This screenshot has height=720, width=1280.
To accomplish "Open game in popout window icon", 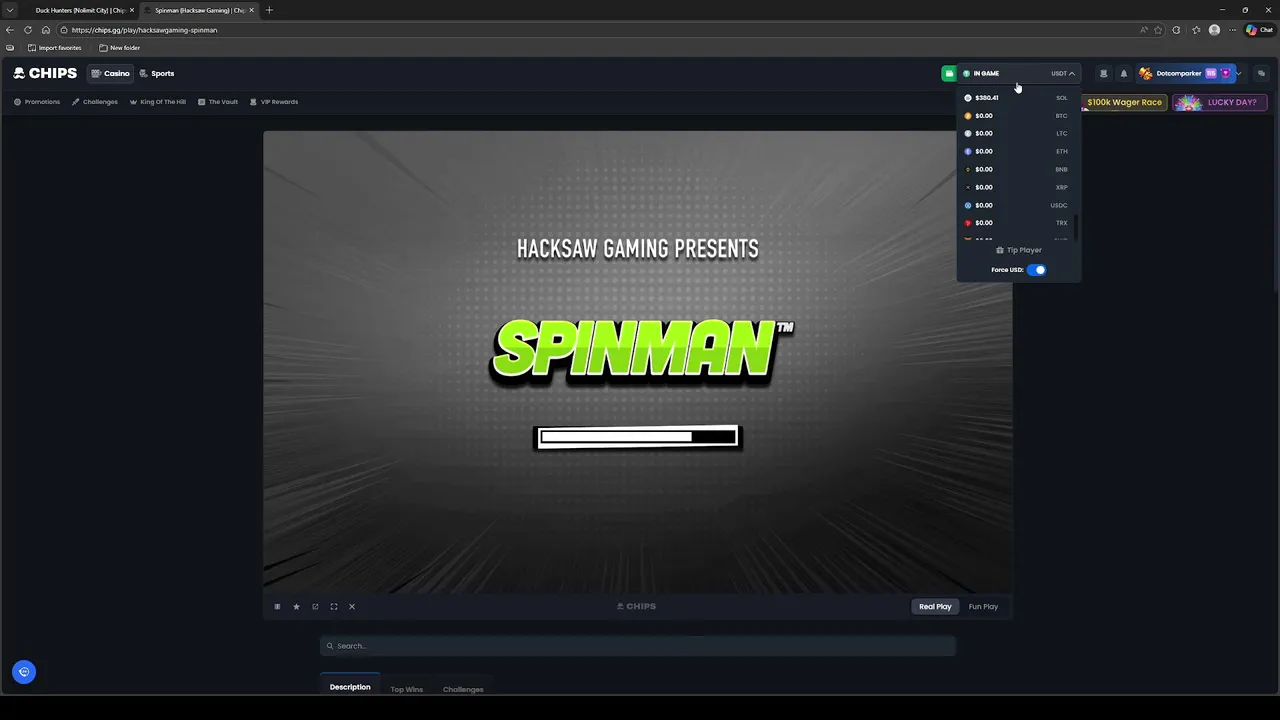I will point(315,607).
